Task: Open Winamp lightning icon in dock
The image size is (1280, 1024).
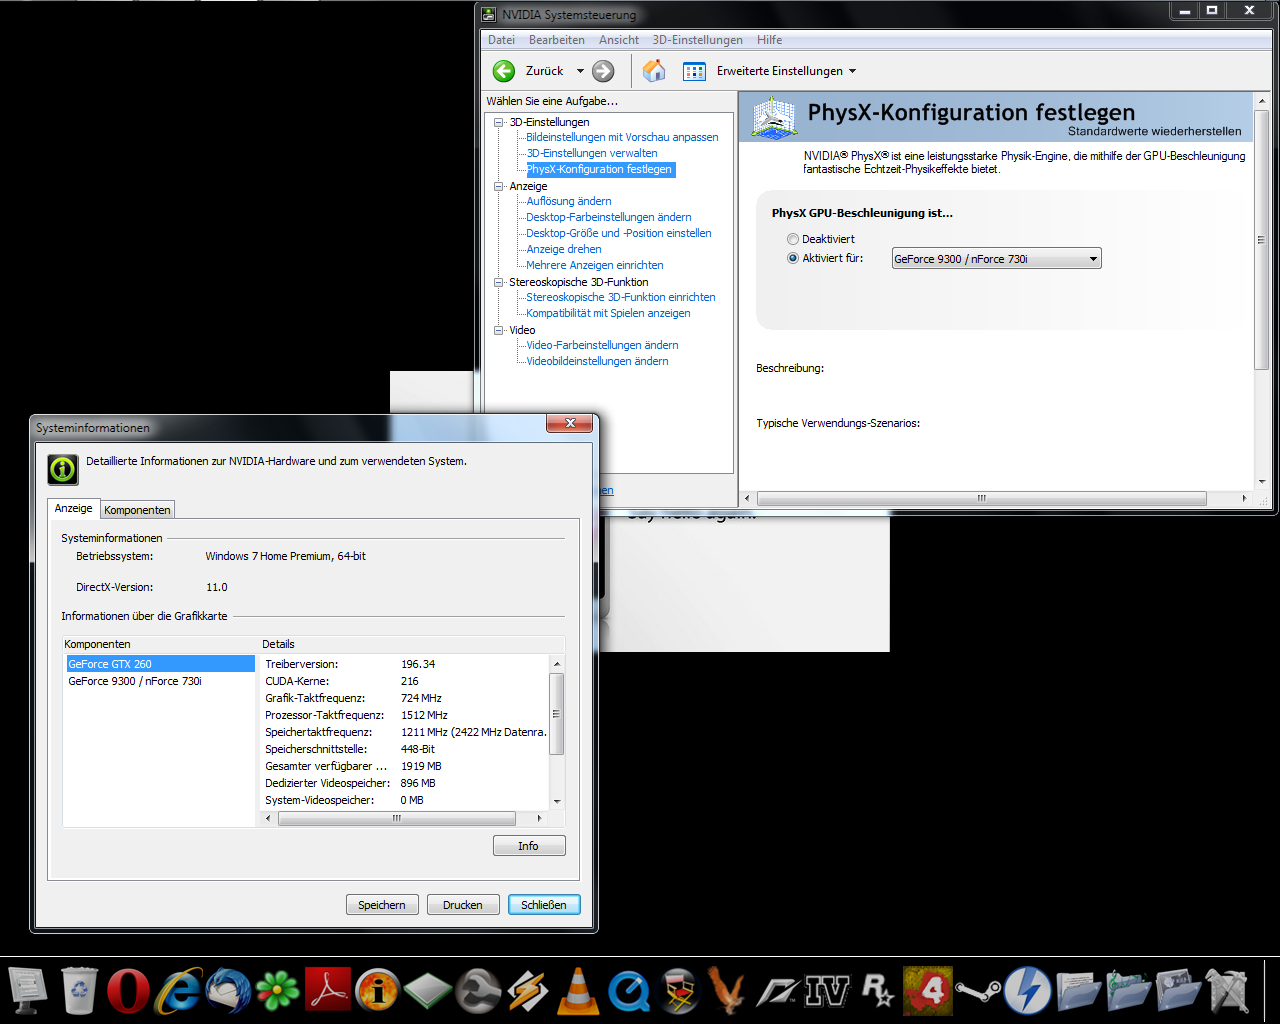Action: pos(528,991)
